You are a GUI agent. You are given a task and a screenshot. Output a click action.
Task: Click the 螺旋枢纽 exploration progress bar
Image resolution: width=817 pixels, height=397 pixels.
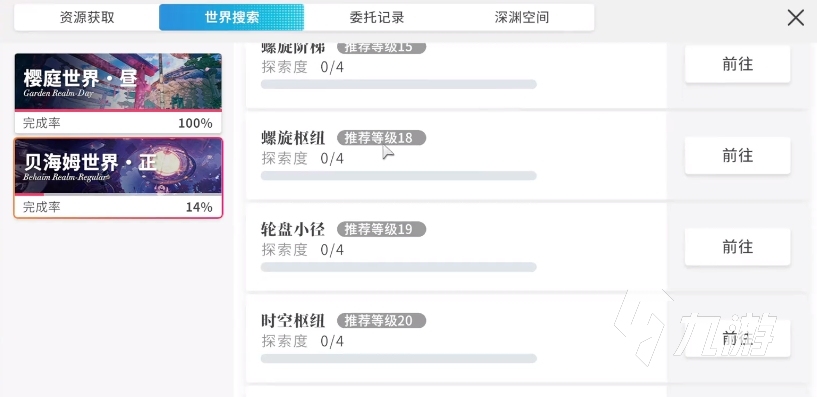(x=399, y=176)
